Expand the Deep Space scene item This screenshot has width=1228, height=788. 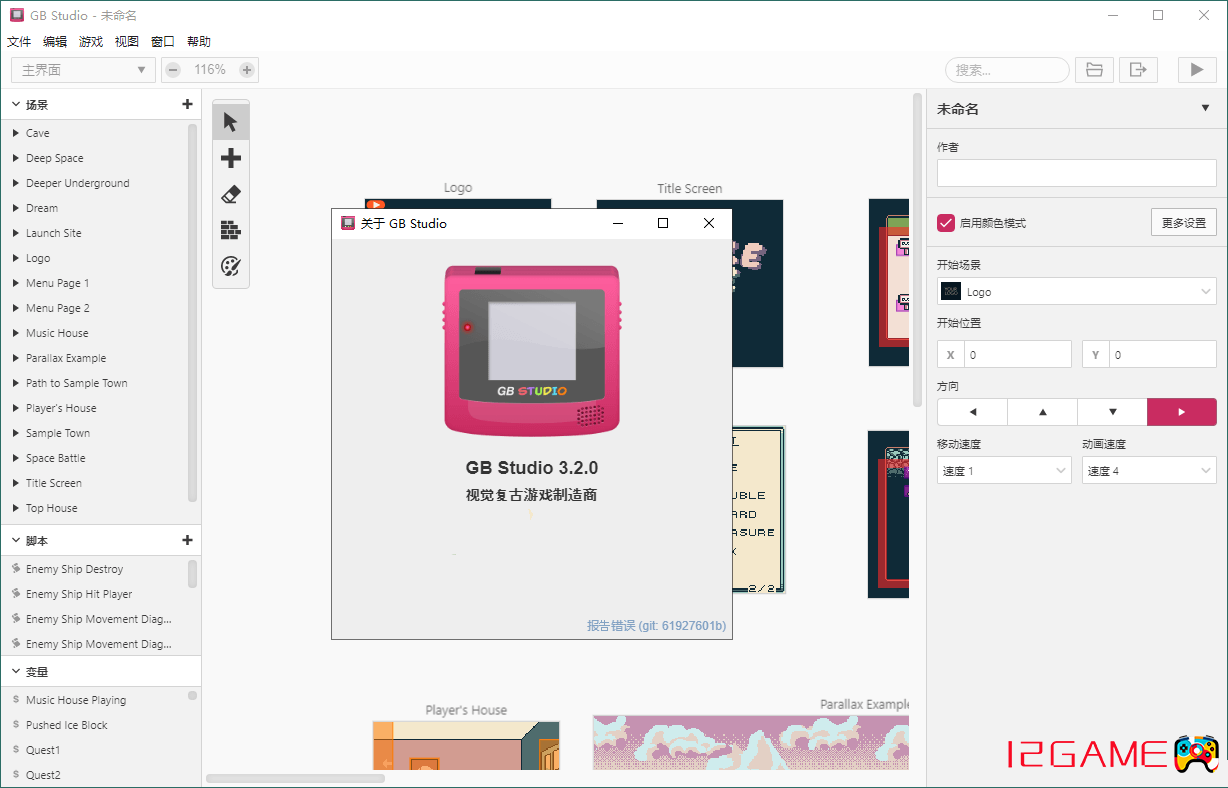(16, 158)
